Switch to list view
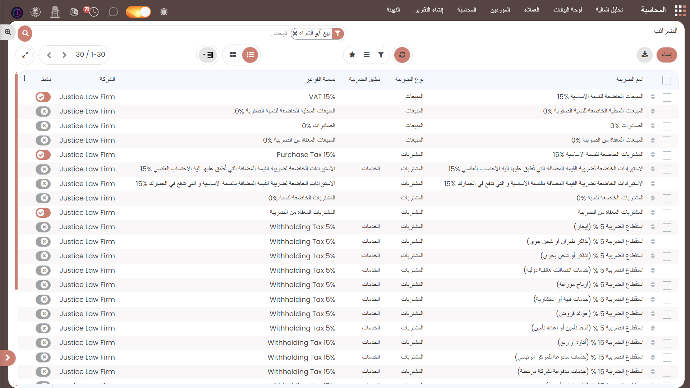Image resolution: width=690 pixels, height=388 pixels. pos(250,55)
